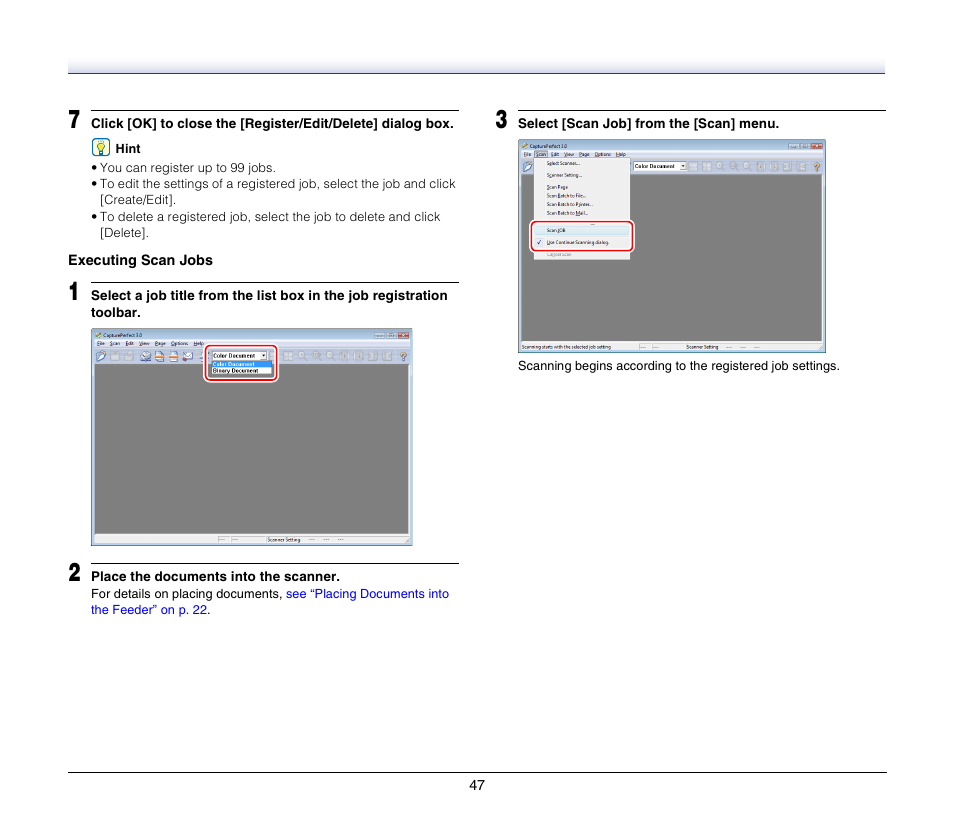Click the scan batch to file icon in step 1
The width and height of the screenshot is (954, 818).
159,356
